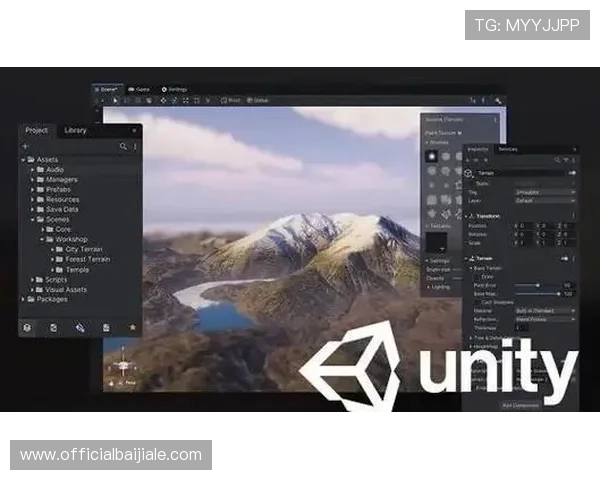600x480 pixels.
Task: Open the Layer dropdown in Inspector
Action: 545,200
